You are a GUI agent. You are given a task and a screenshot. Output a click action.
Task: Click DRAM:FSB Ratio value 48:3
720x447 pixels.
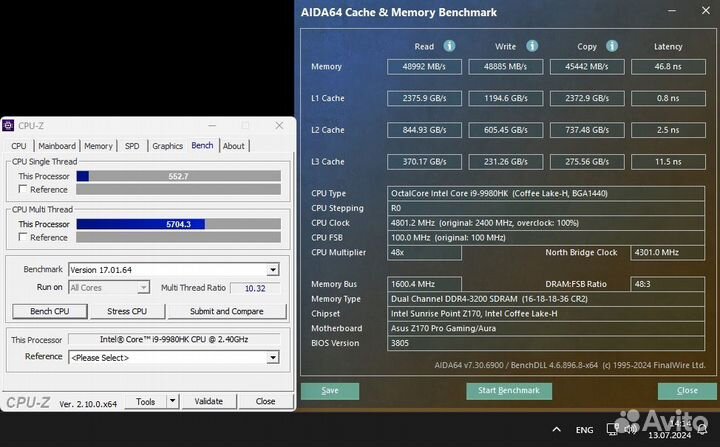pyautogui.click(x=668, y=284)
